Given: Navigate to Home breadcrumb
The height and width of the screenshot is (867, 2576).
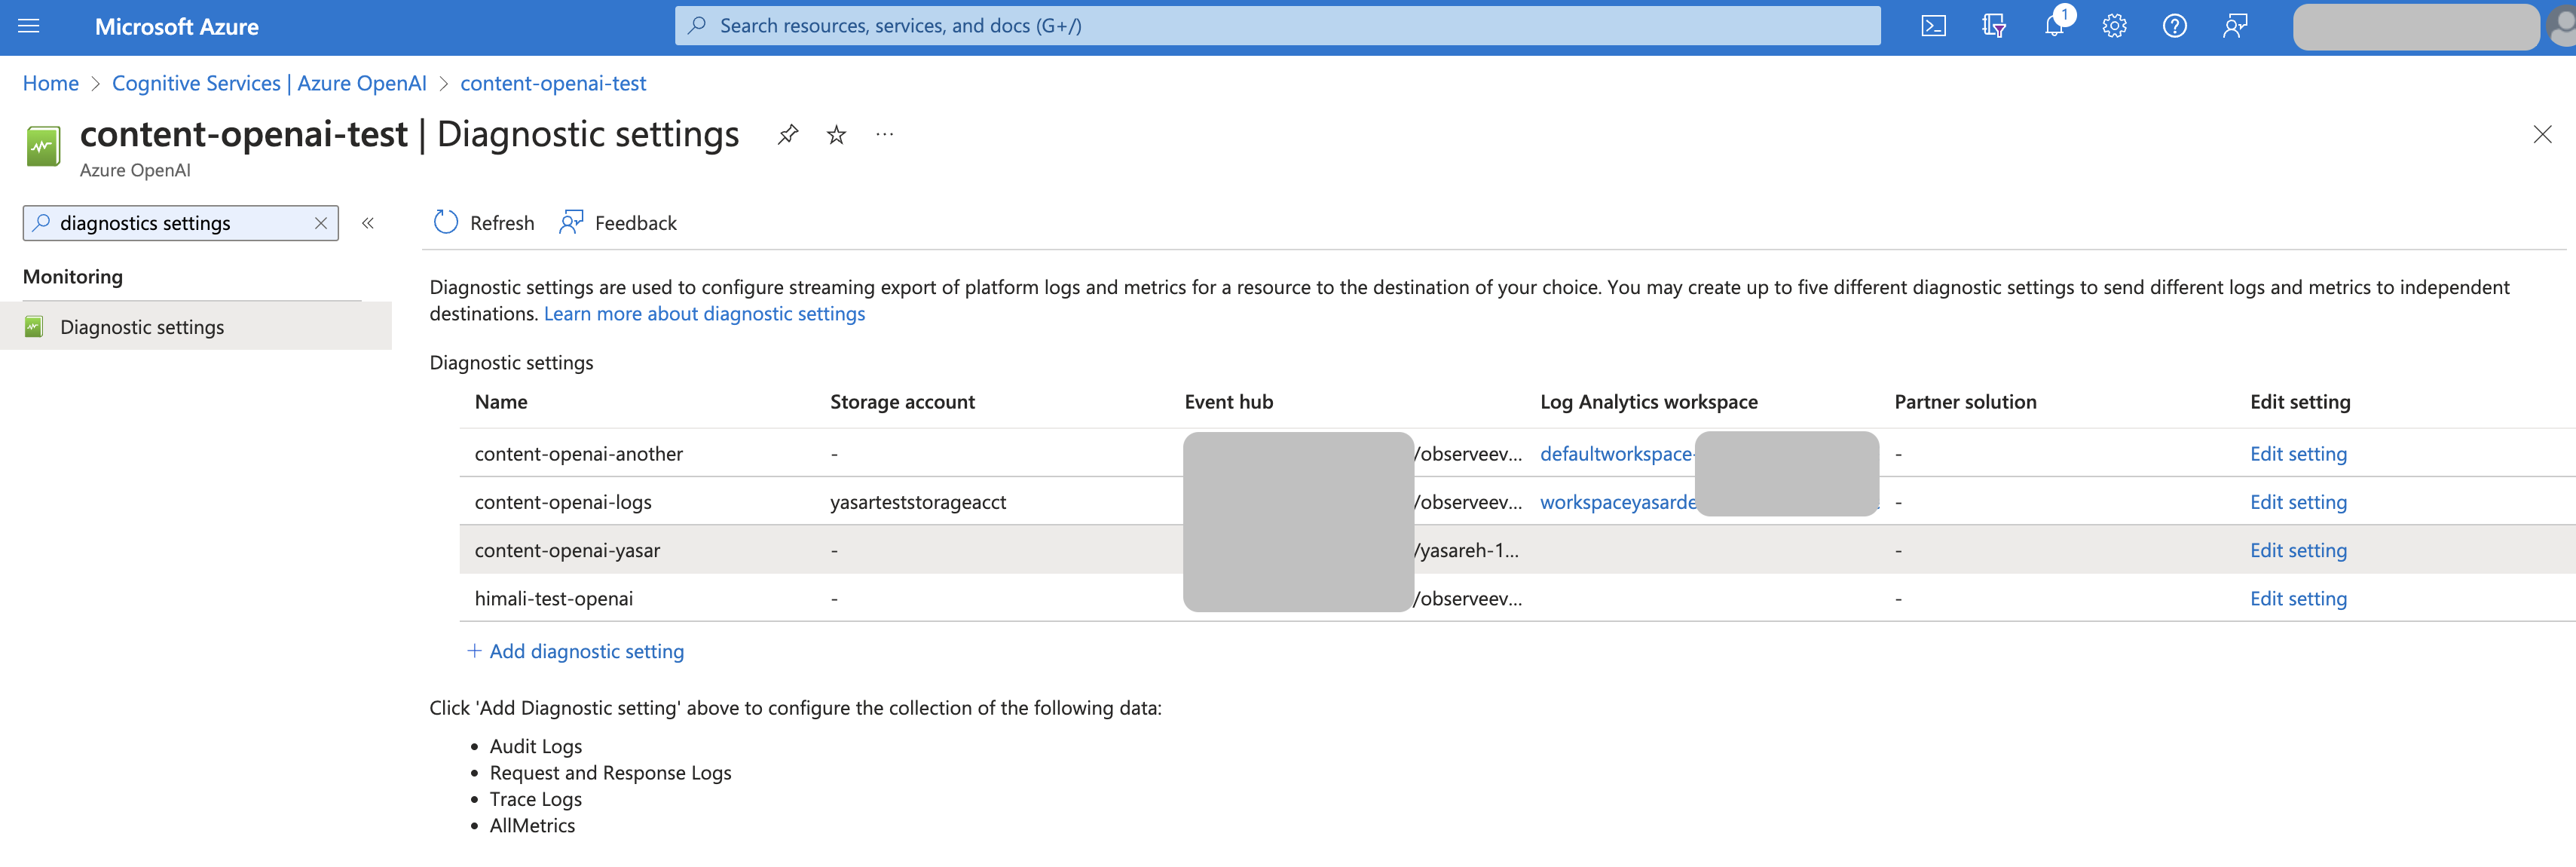Looking at the screenshot, I should tap(50, 83).
